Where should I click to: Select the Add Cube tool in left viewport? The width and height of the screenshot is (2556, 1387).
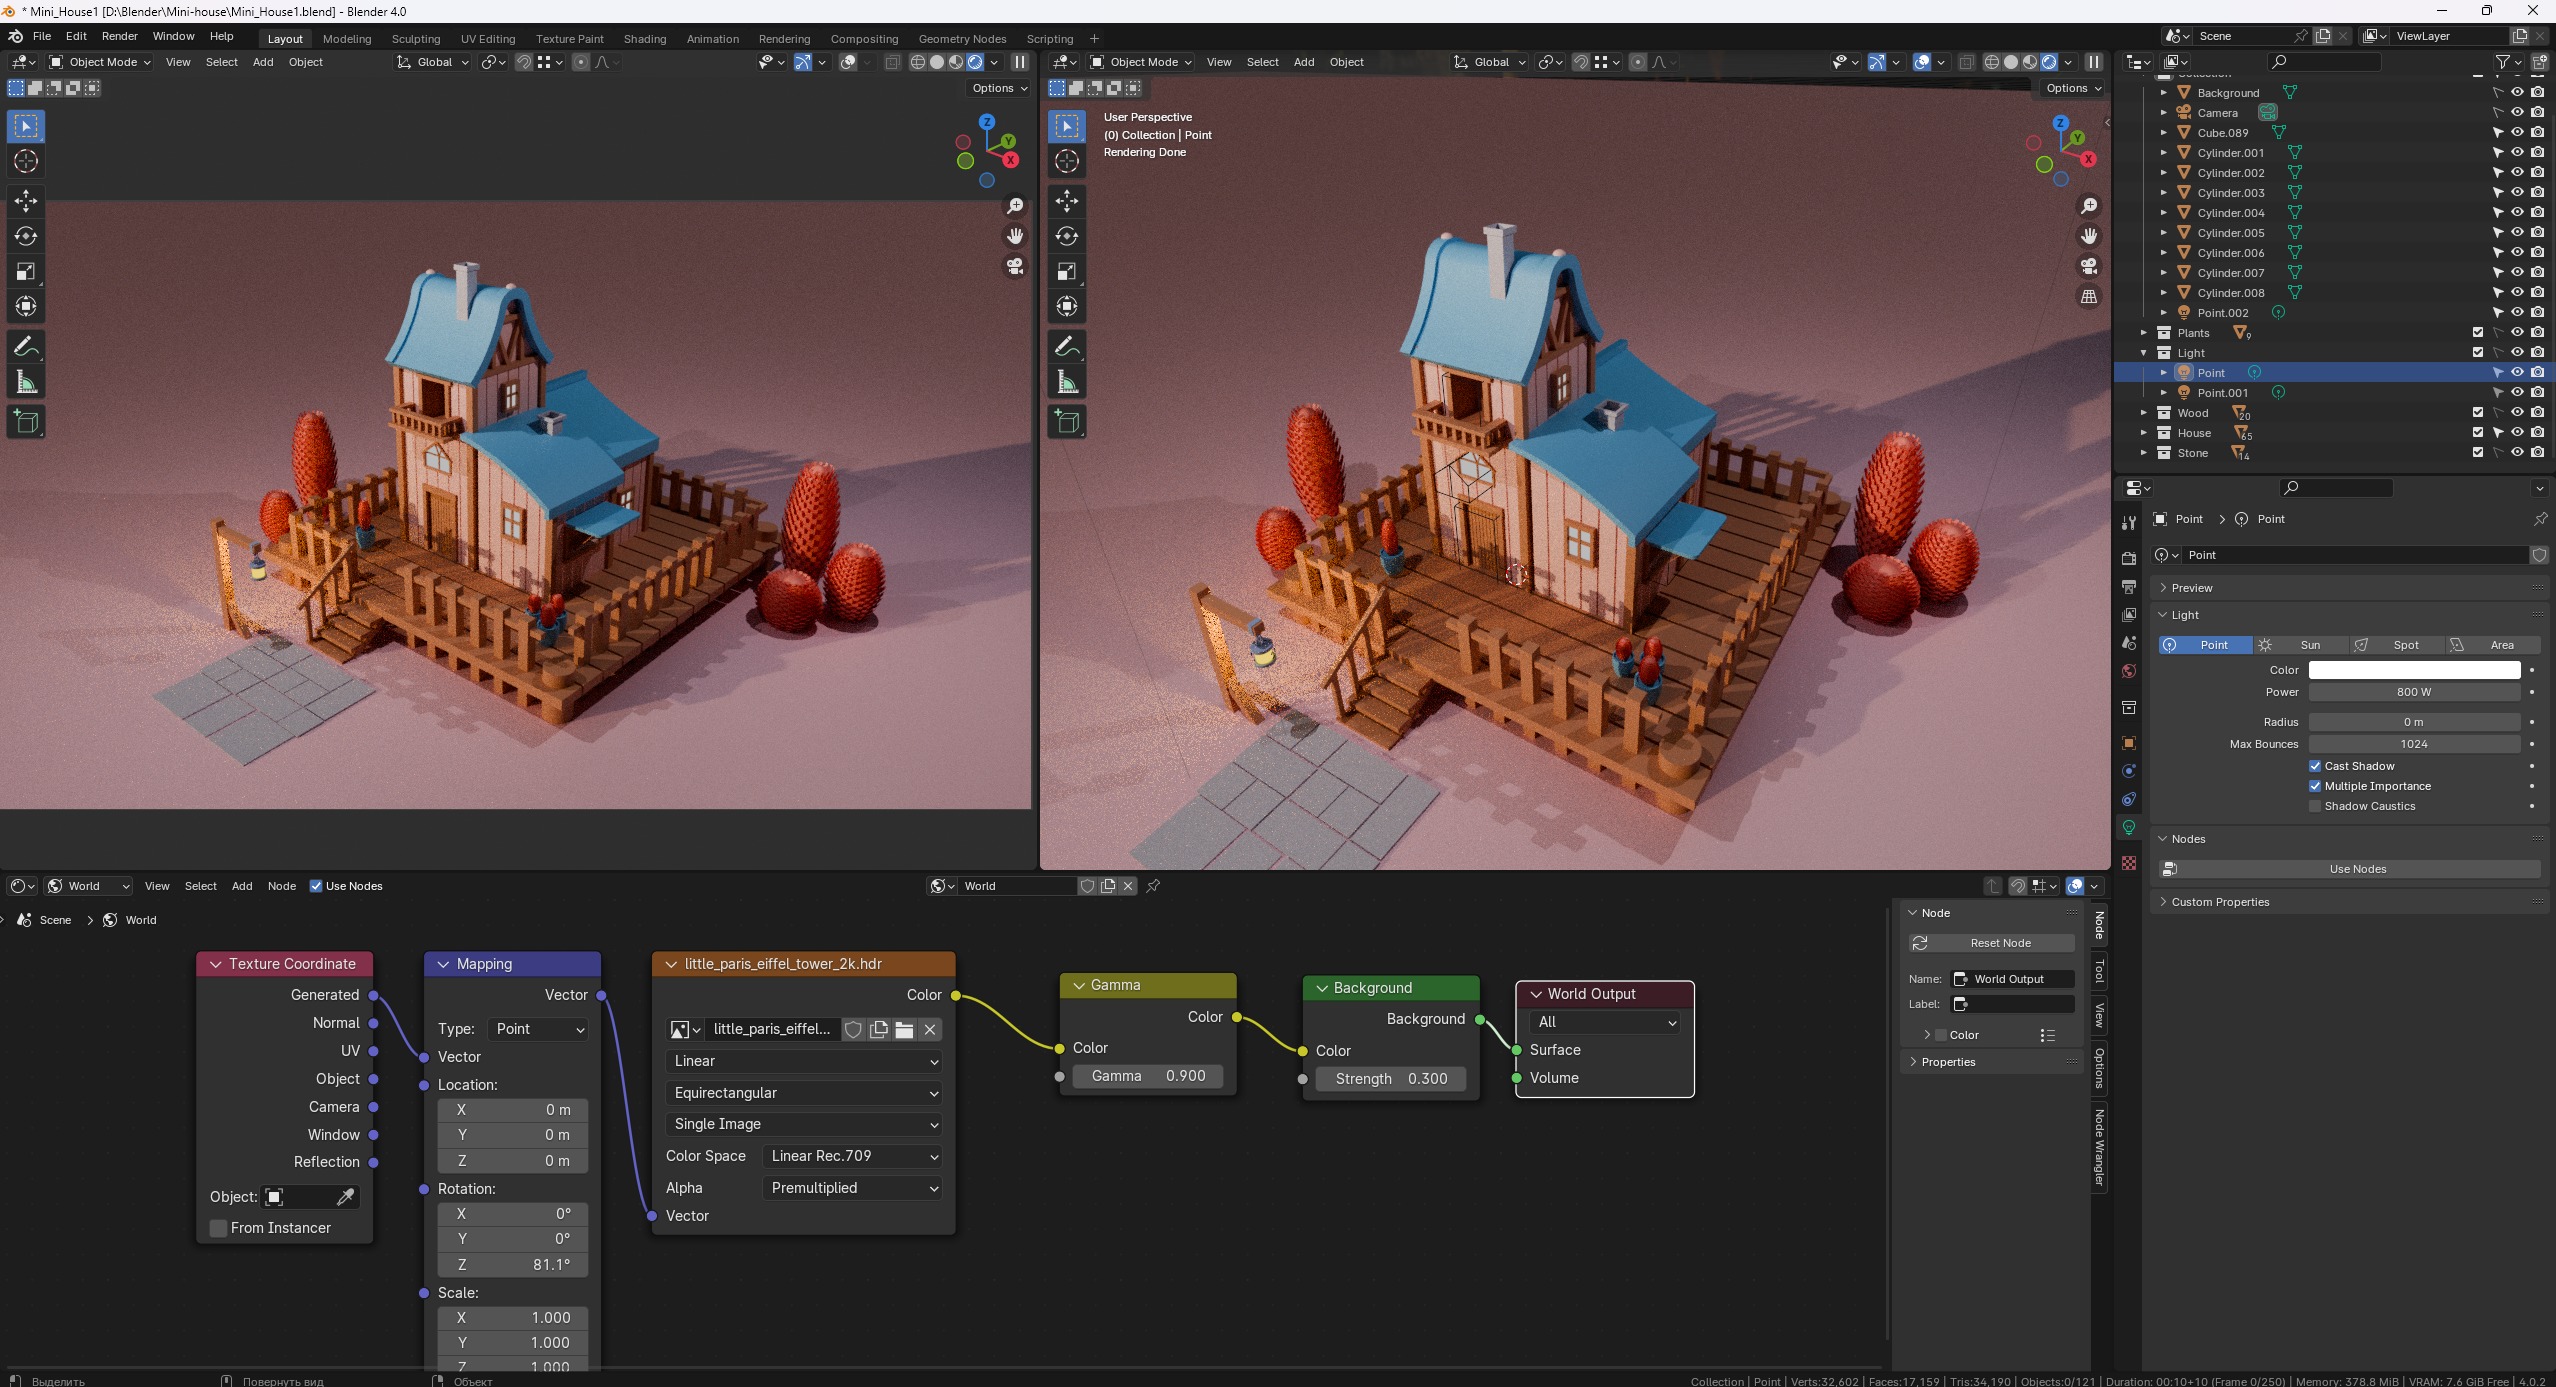coord(26,422)
